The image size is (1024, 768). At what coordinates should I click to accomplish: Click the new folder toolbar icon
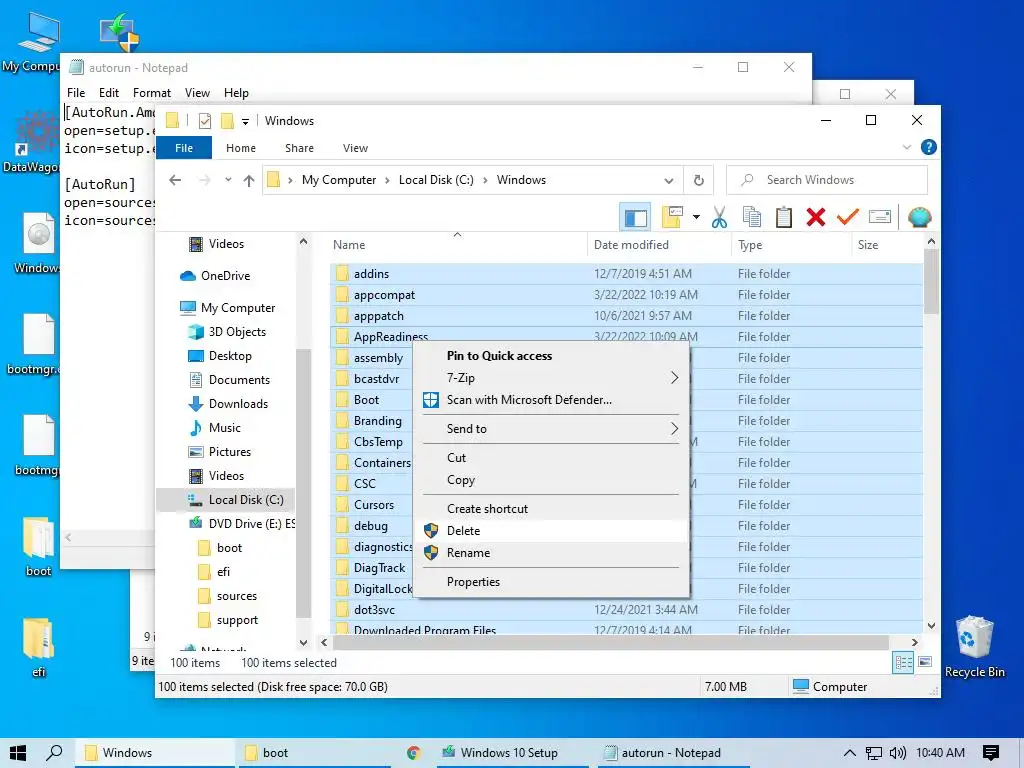click(x=672, y=217)
